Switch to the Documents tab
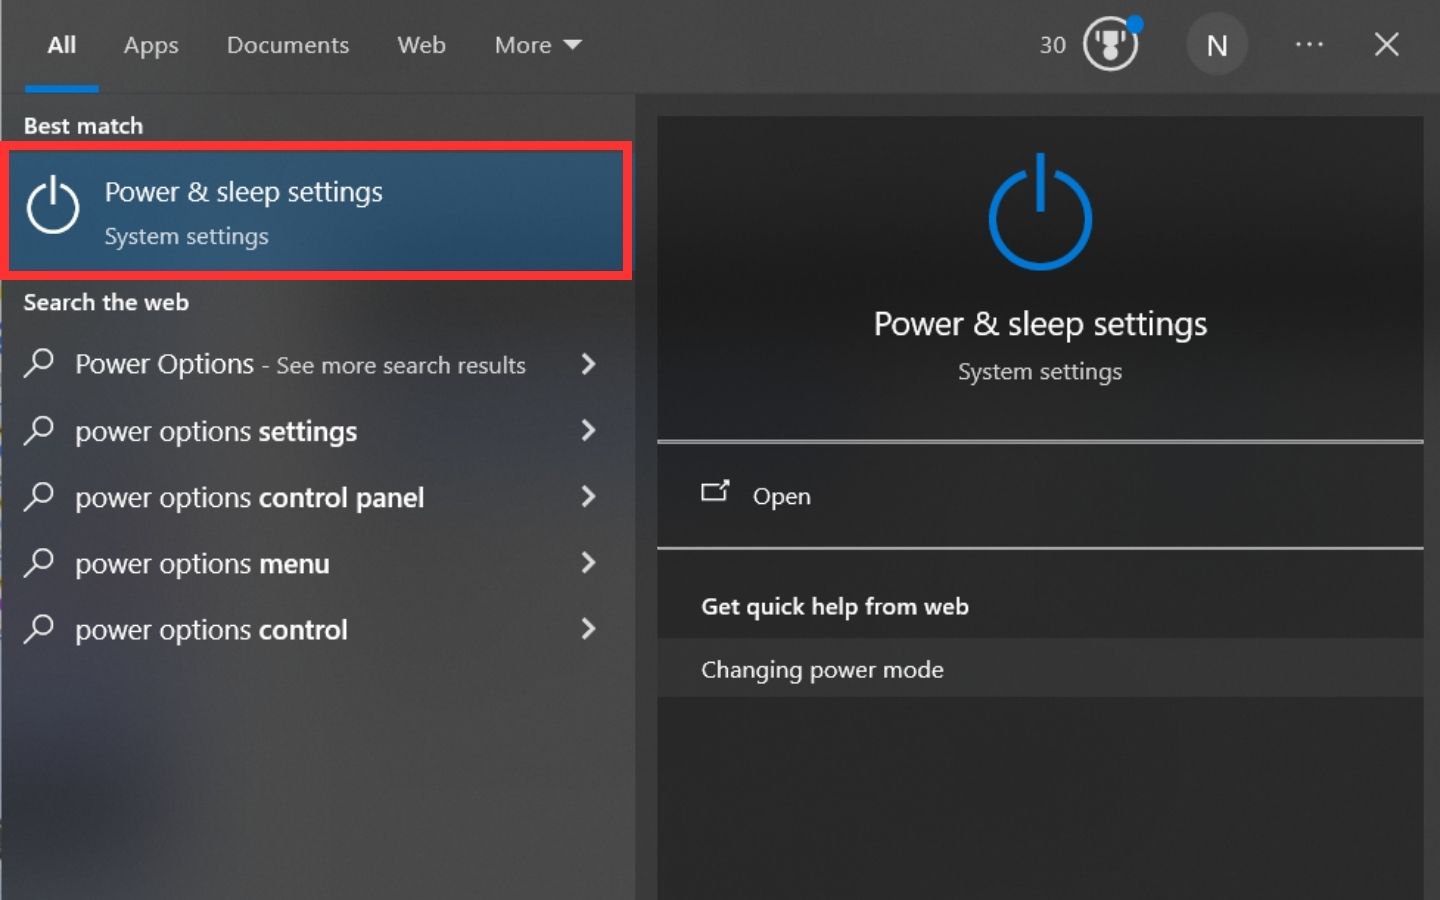Screen dimensions: 1440x900 (x=288, y=45)
